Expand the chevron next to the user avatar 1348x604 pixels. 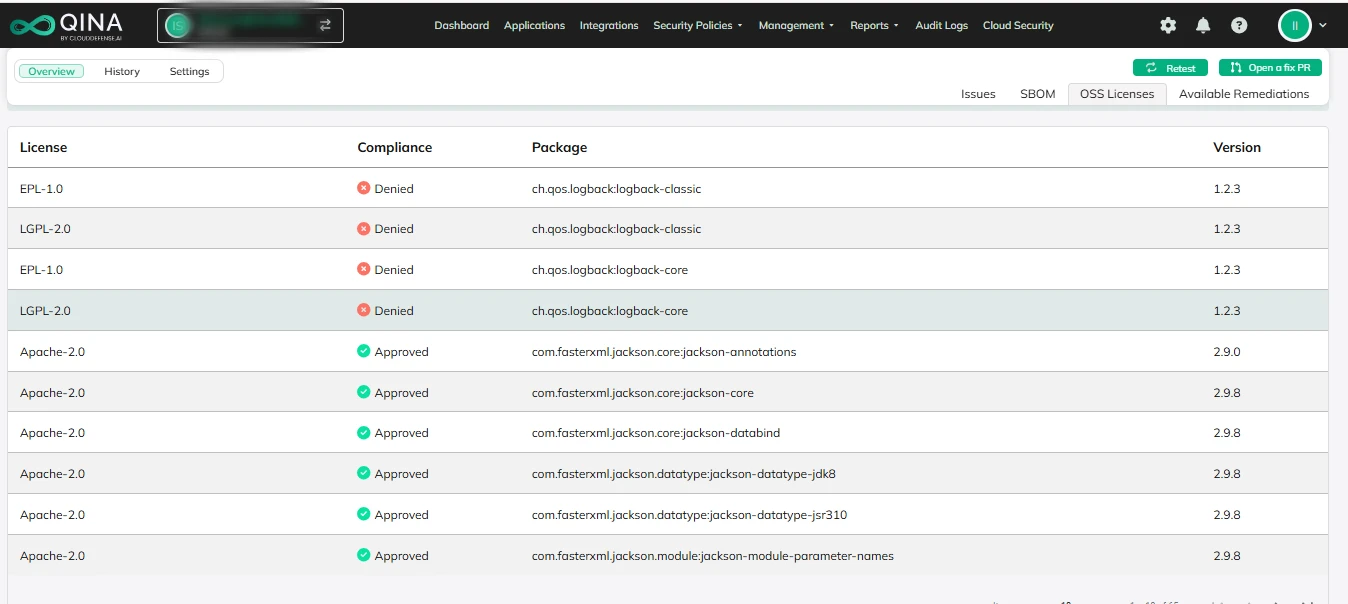[1324, 25]
